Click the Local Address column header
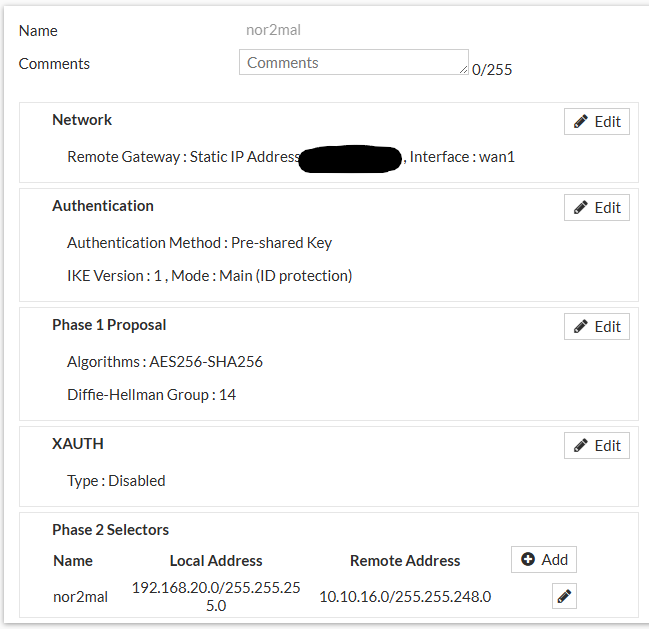 216,561
